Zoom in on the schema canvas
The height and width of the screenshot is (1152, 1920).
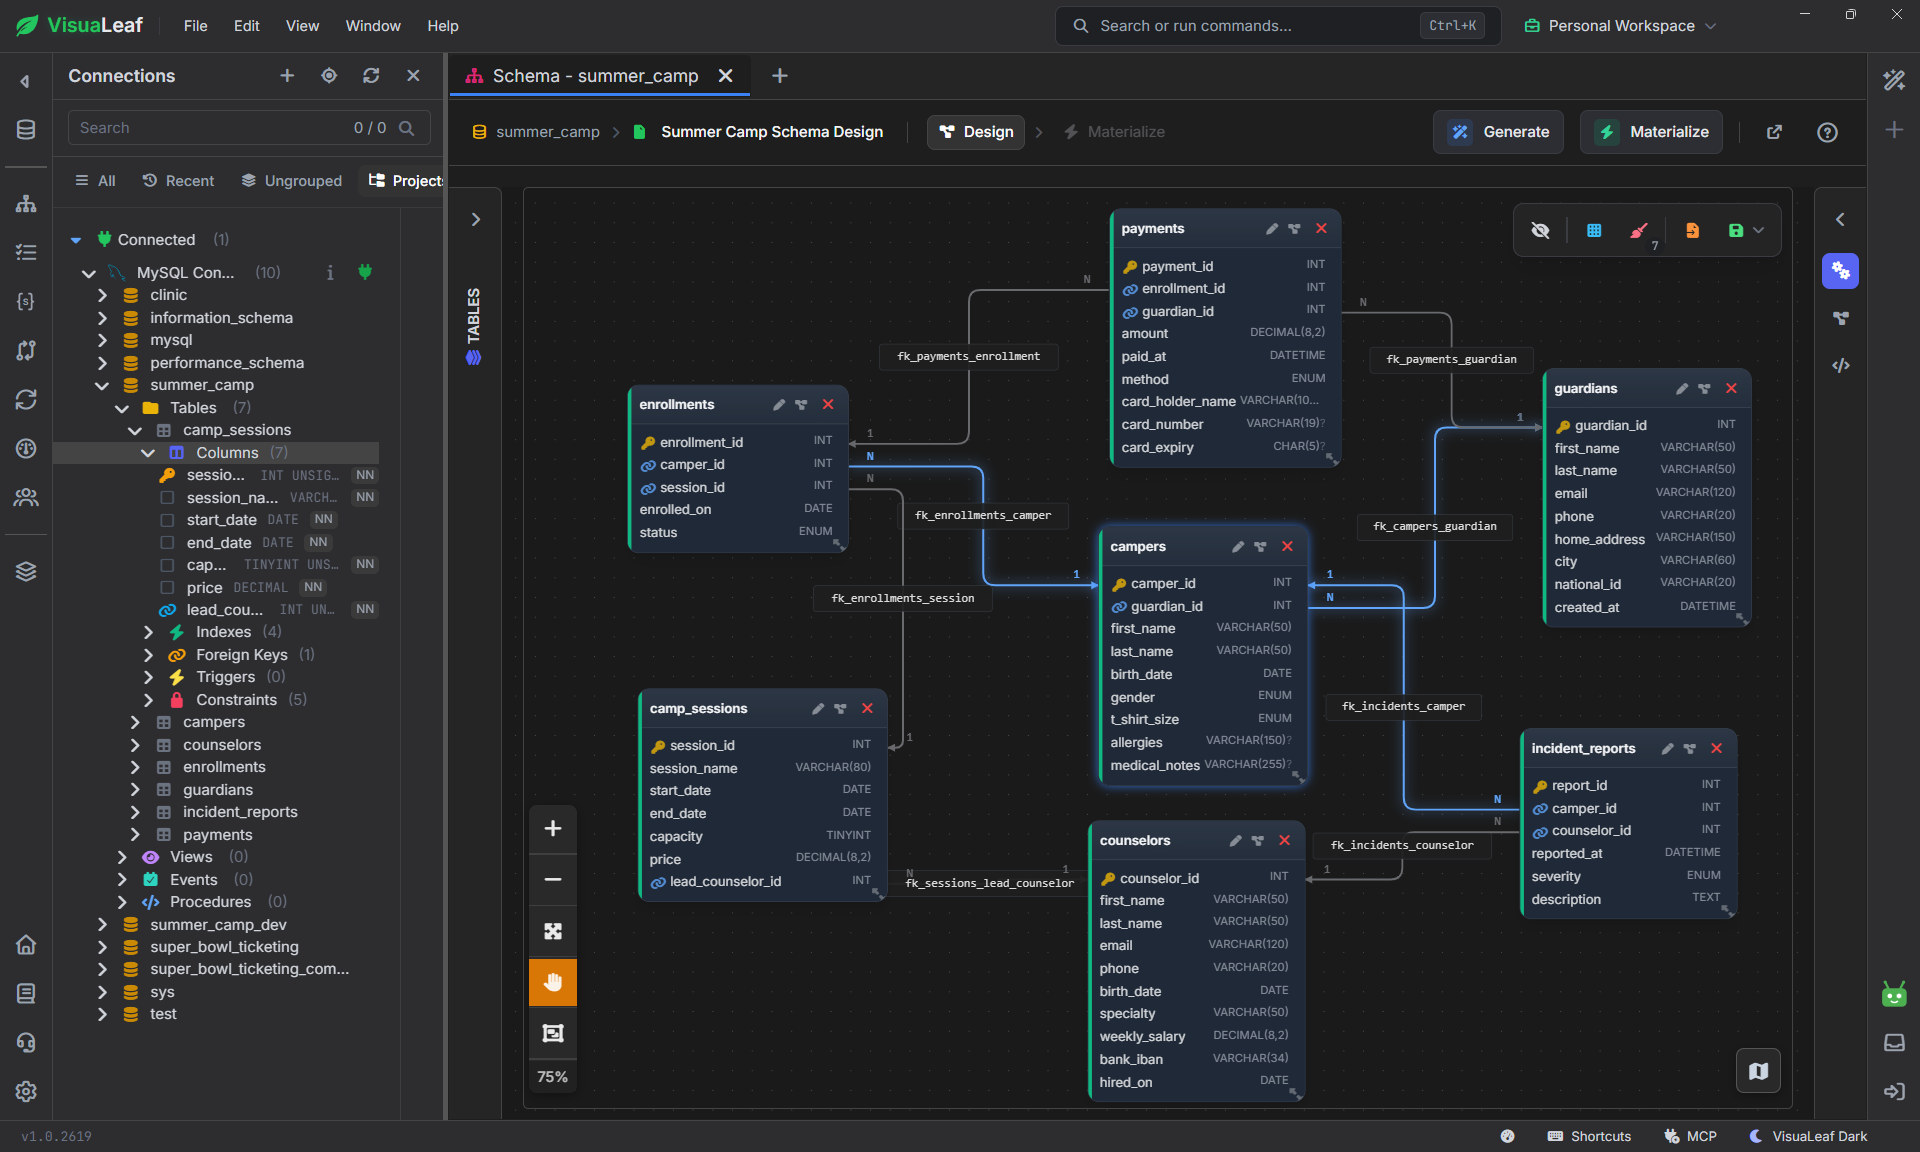(553, 829)
